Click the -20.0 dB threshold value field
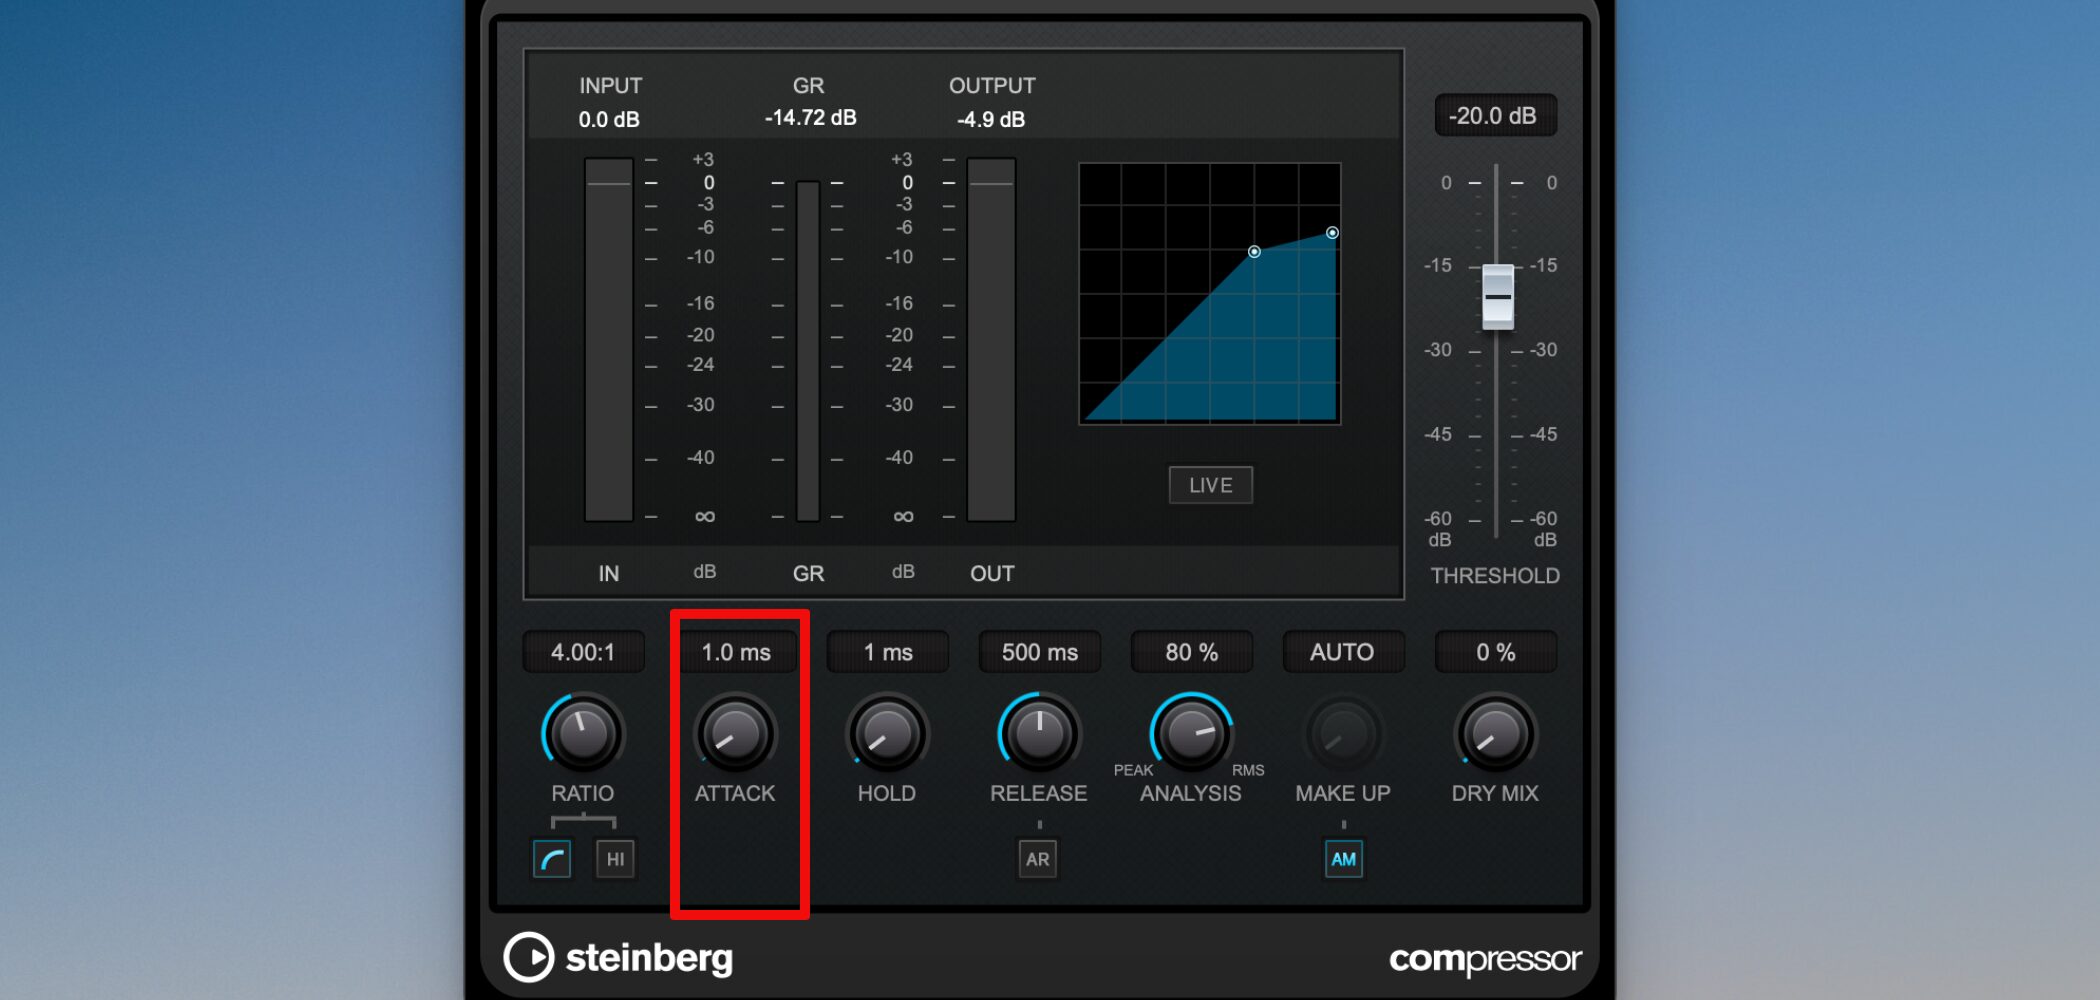Viewport: 2100px width, 1000px height. 1495,115
